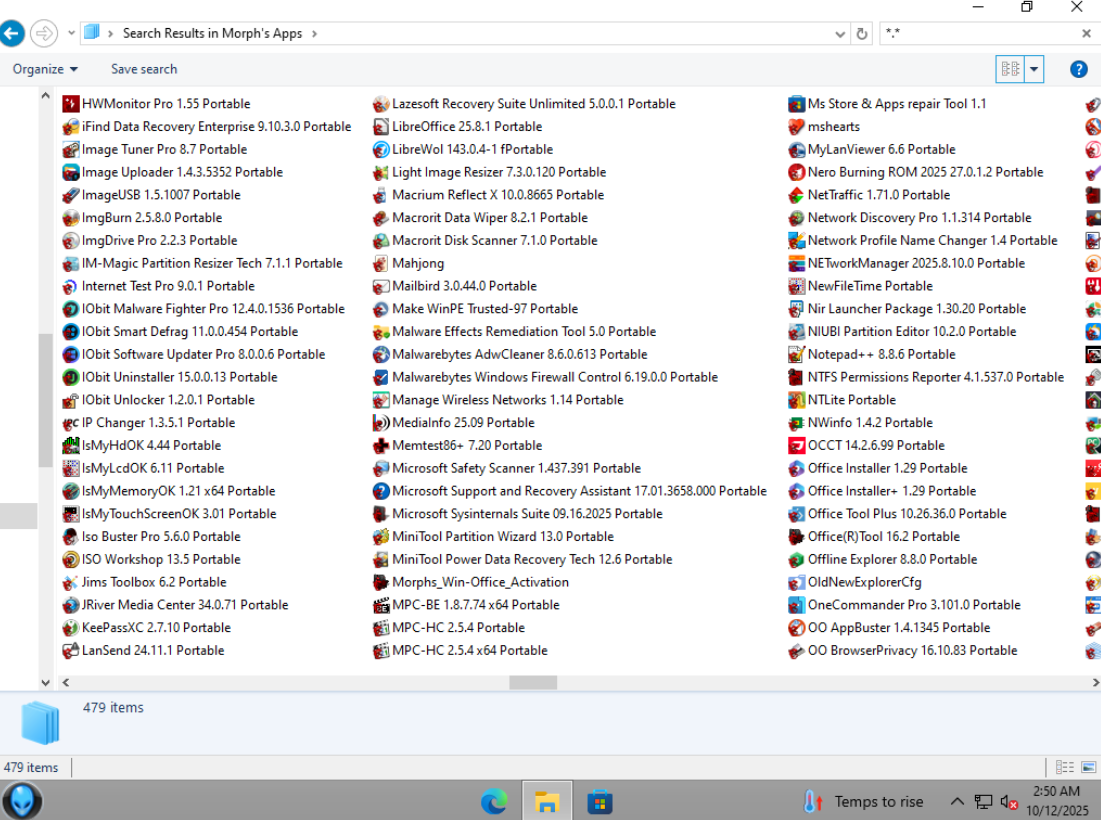The width and height of the screenshot is (1101, 820).
Task: Click the horizontal scrollbar thumb
Action: coord(533,682)
